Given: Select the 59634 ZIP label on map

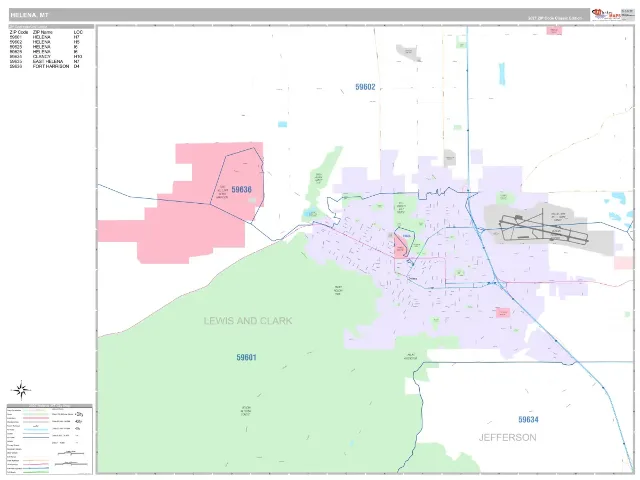Looking at the screenshot, I should tap(528, 419).
